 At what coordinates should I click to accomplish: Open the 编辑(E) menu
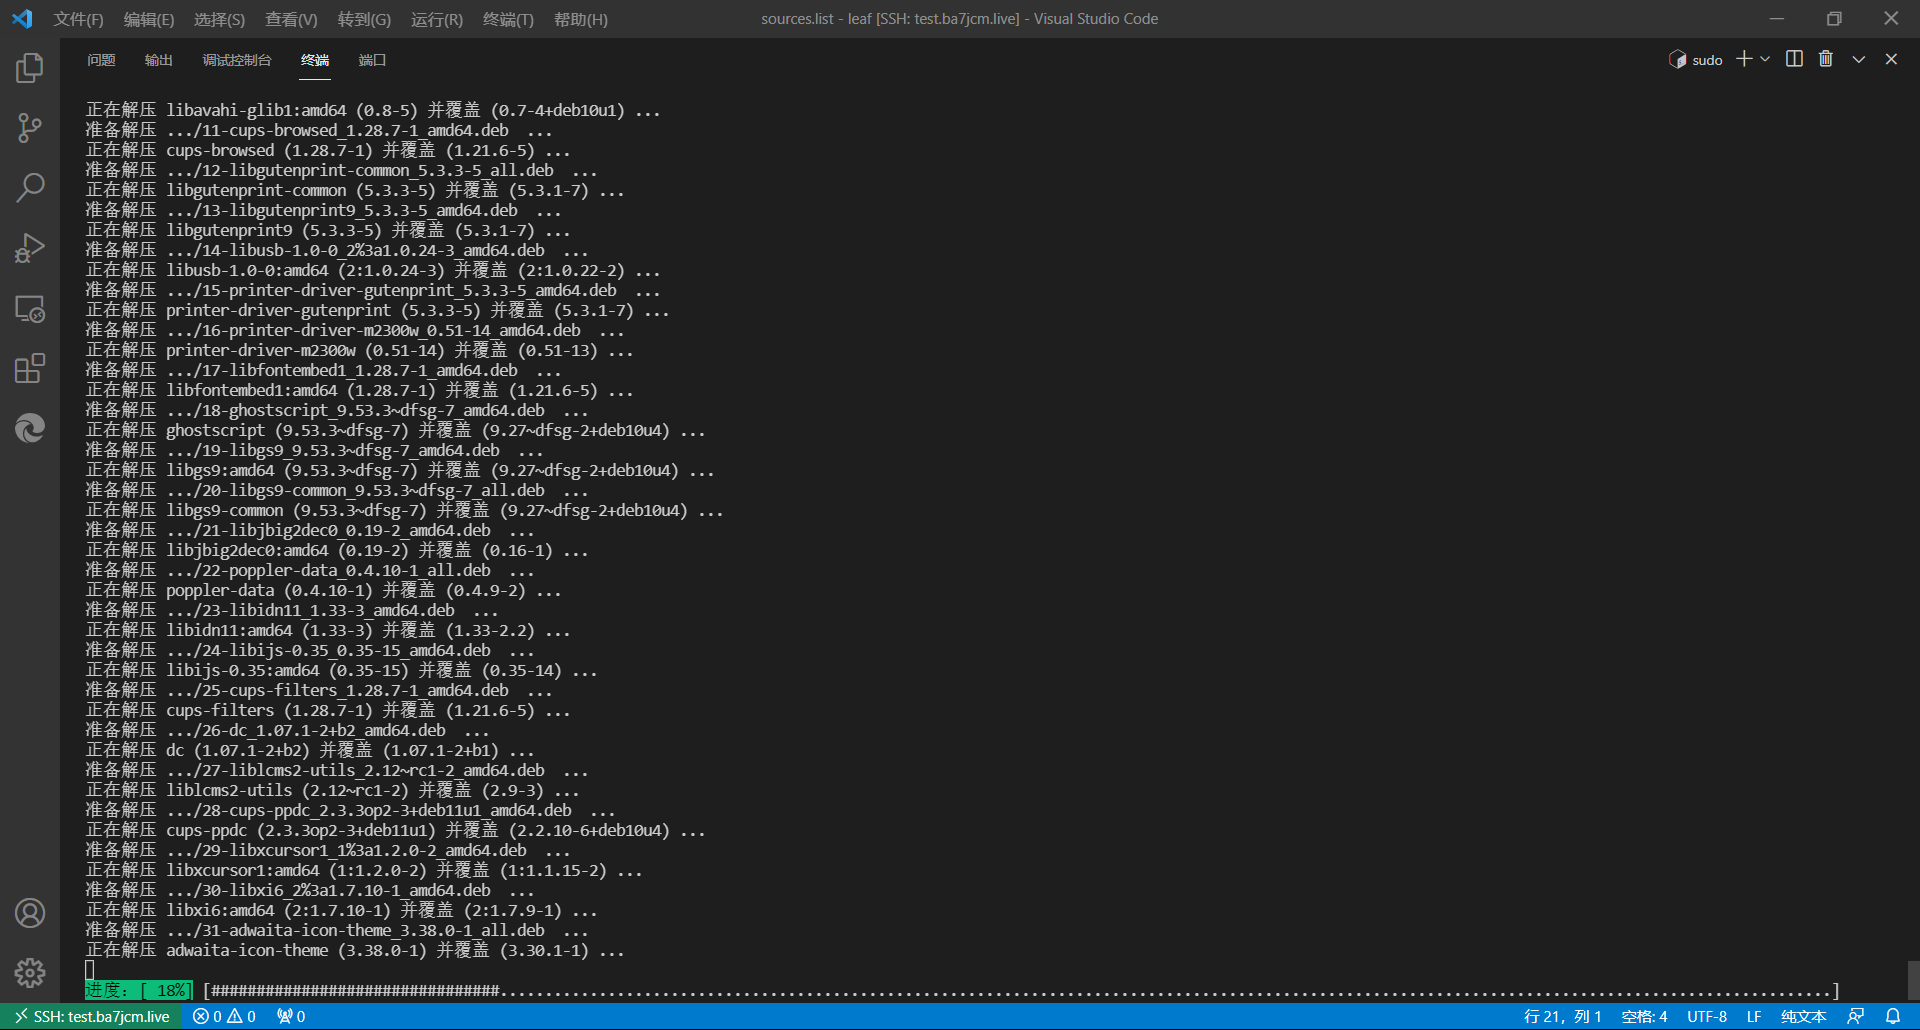(x=149, y=19)
